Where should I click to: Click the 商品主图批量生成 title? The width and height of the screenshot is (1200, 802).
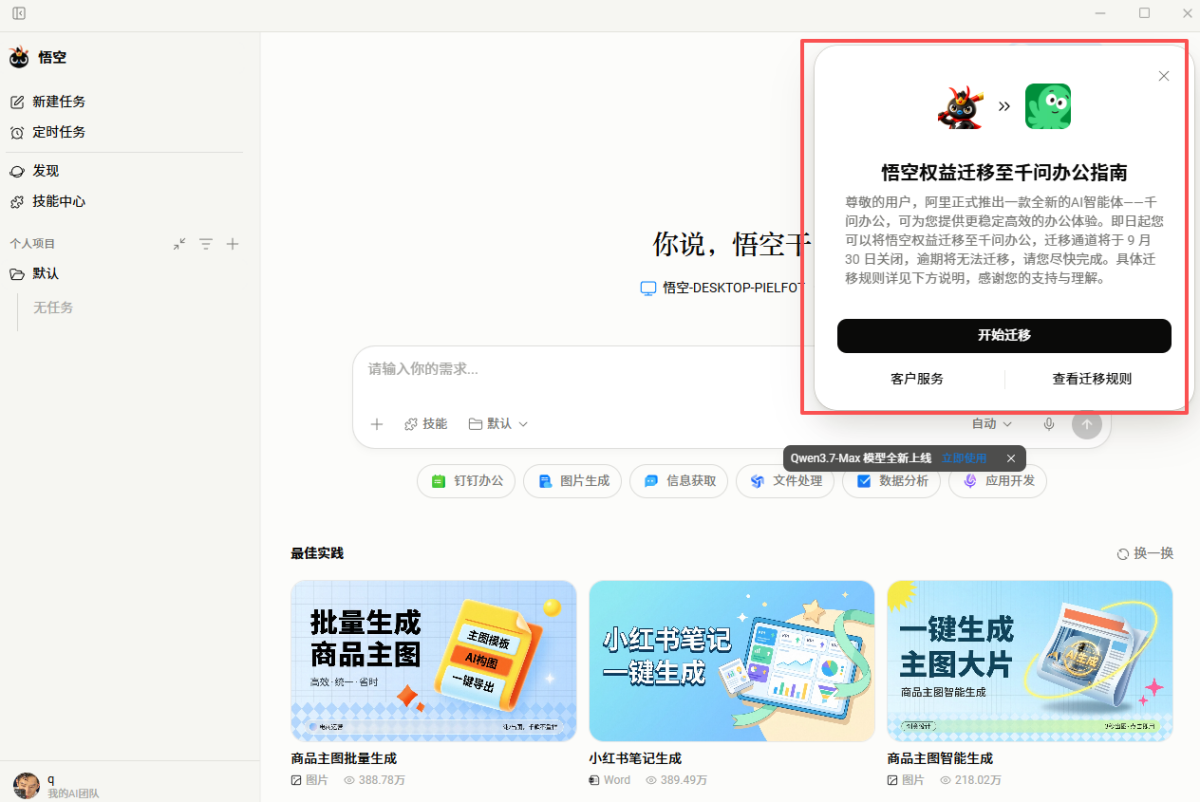tap(344, 759)
